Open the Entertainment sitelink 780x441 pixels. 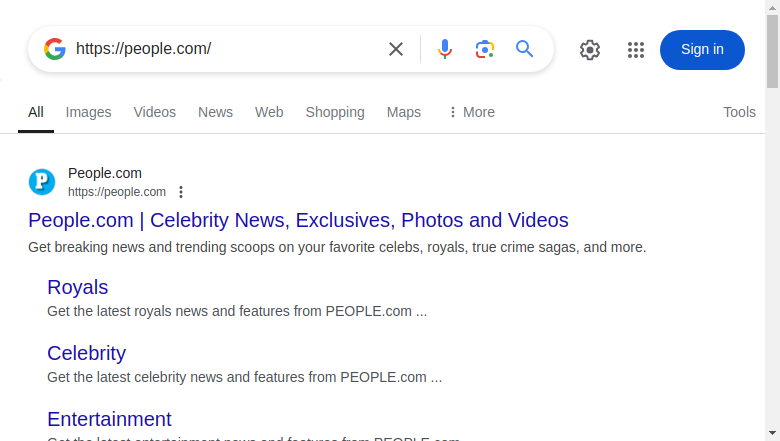109,419
